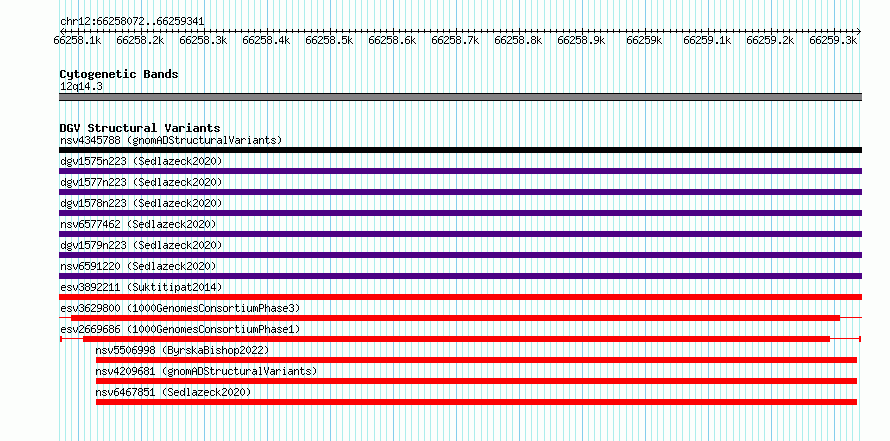This screenshot has width=890, height=441.
Task: Open the nsv4209681 gnomADStructuralVariants label
Action: (x=206, y=371)
